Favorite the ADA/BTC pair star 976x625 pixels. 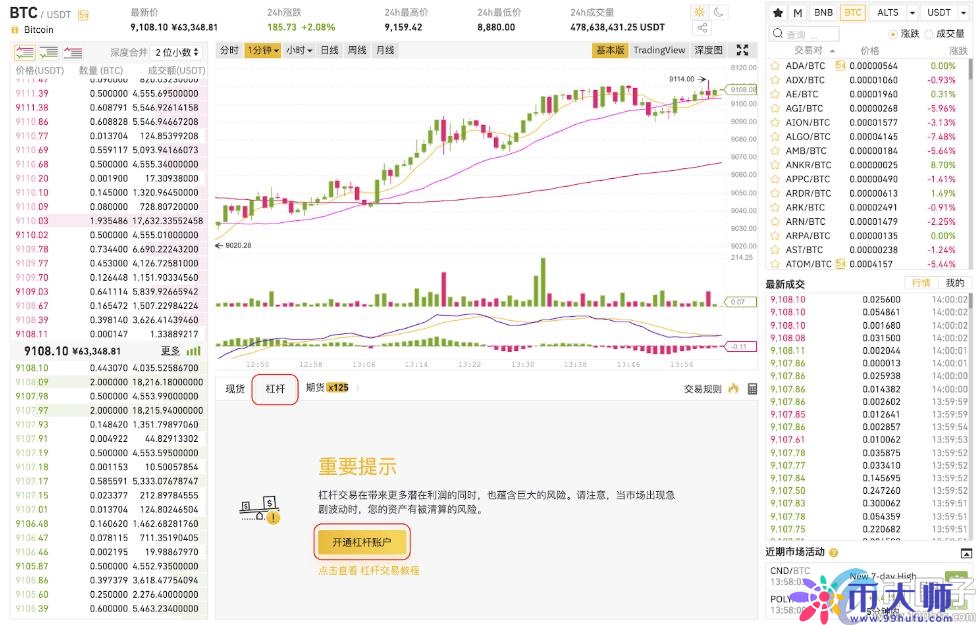[x=775, y=66]
